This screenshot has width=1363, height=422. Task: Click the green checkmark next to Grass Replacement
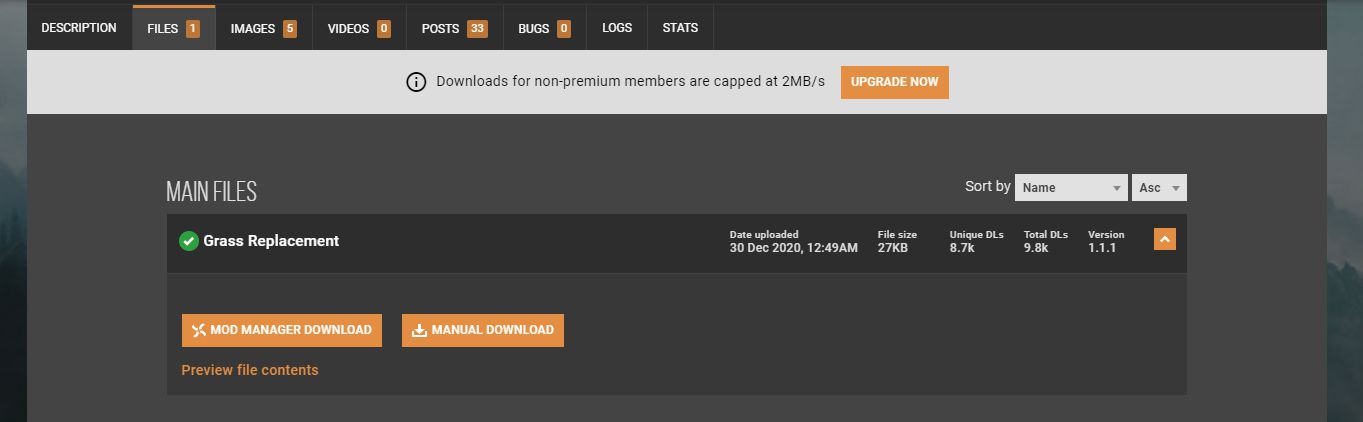coord(188,241)
